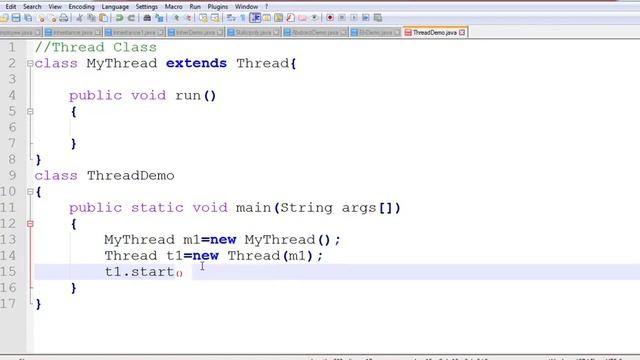Select the active ThreadDemo.java tab
Screen dimensions: 640x360
coord(434,32)
